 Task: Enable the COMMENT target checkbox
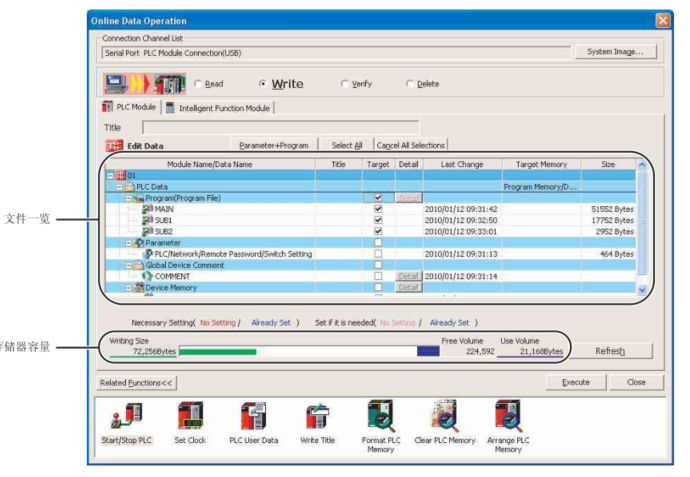(378, 276)
